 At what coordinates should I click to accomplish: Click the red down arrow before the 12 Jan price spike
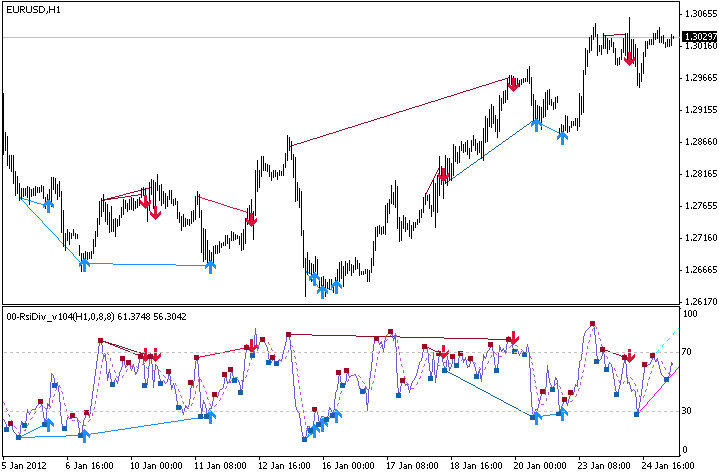(251, 217)
